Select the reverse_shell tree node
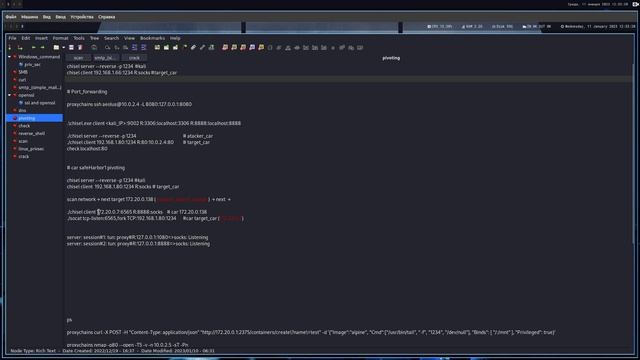The width and height of the screenshot is (640, 360). pyautogui.click(x=31, y=133)
